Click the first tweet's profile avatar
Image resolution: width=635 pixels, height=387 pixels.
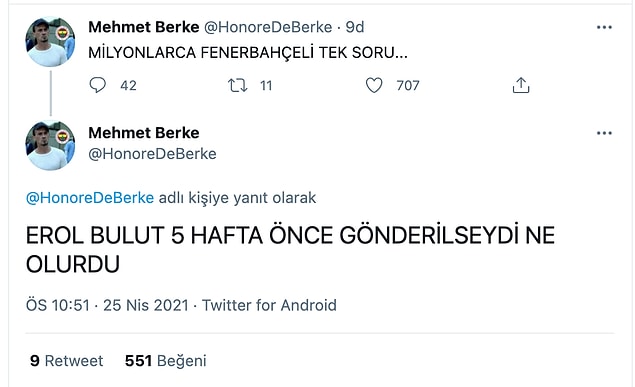(x=50, y=42)
